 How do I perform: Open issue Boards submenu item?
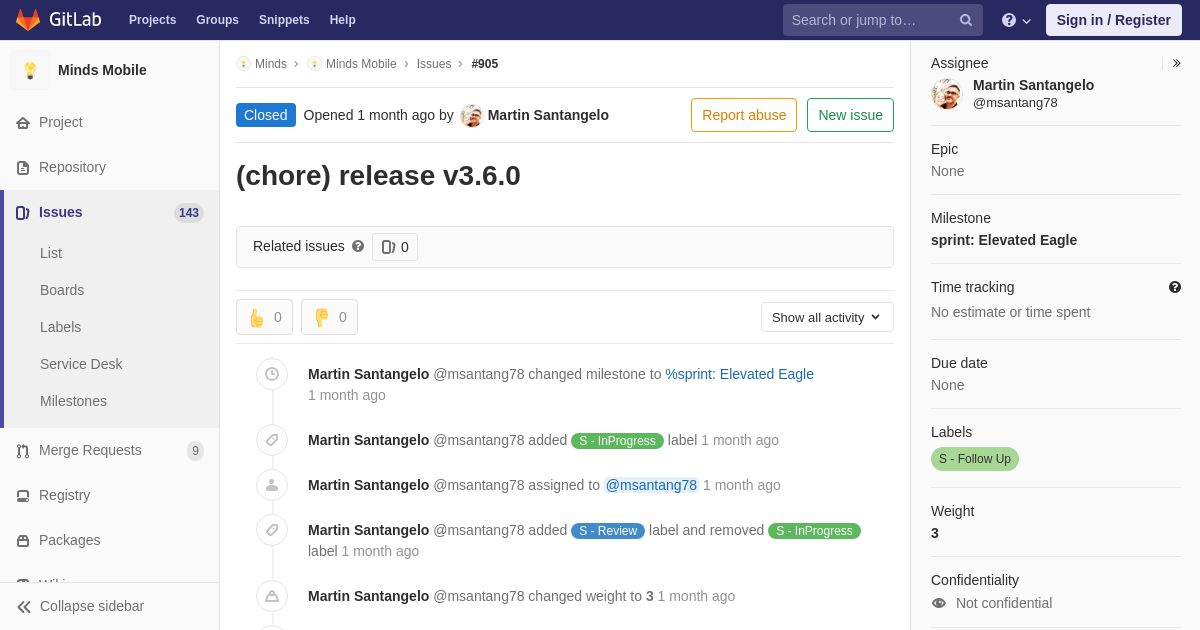click(x=62, y=290)
